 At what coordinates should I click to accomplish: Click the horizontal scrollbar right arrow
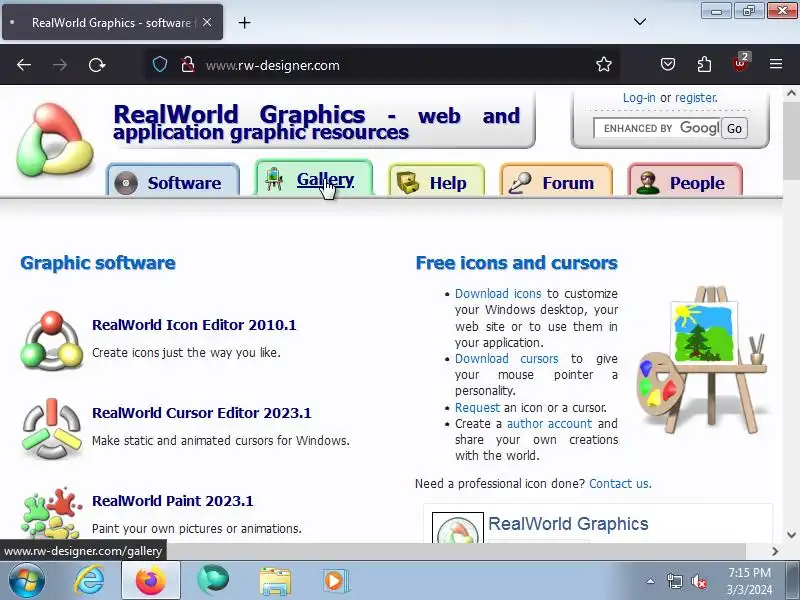click(775, 551)
